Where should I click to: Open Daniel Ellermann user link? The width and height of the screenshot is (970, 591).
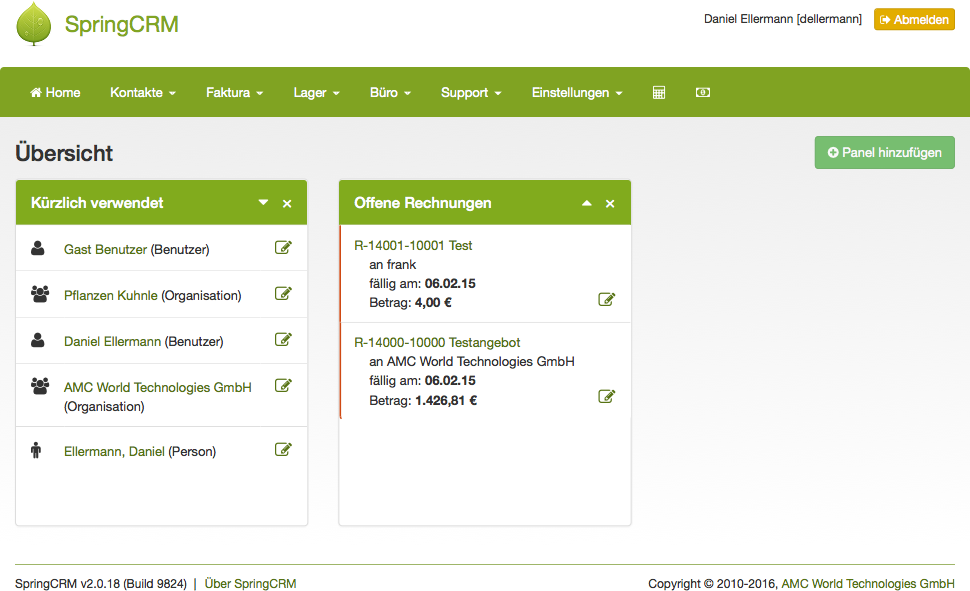pos(113,341)
